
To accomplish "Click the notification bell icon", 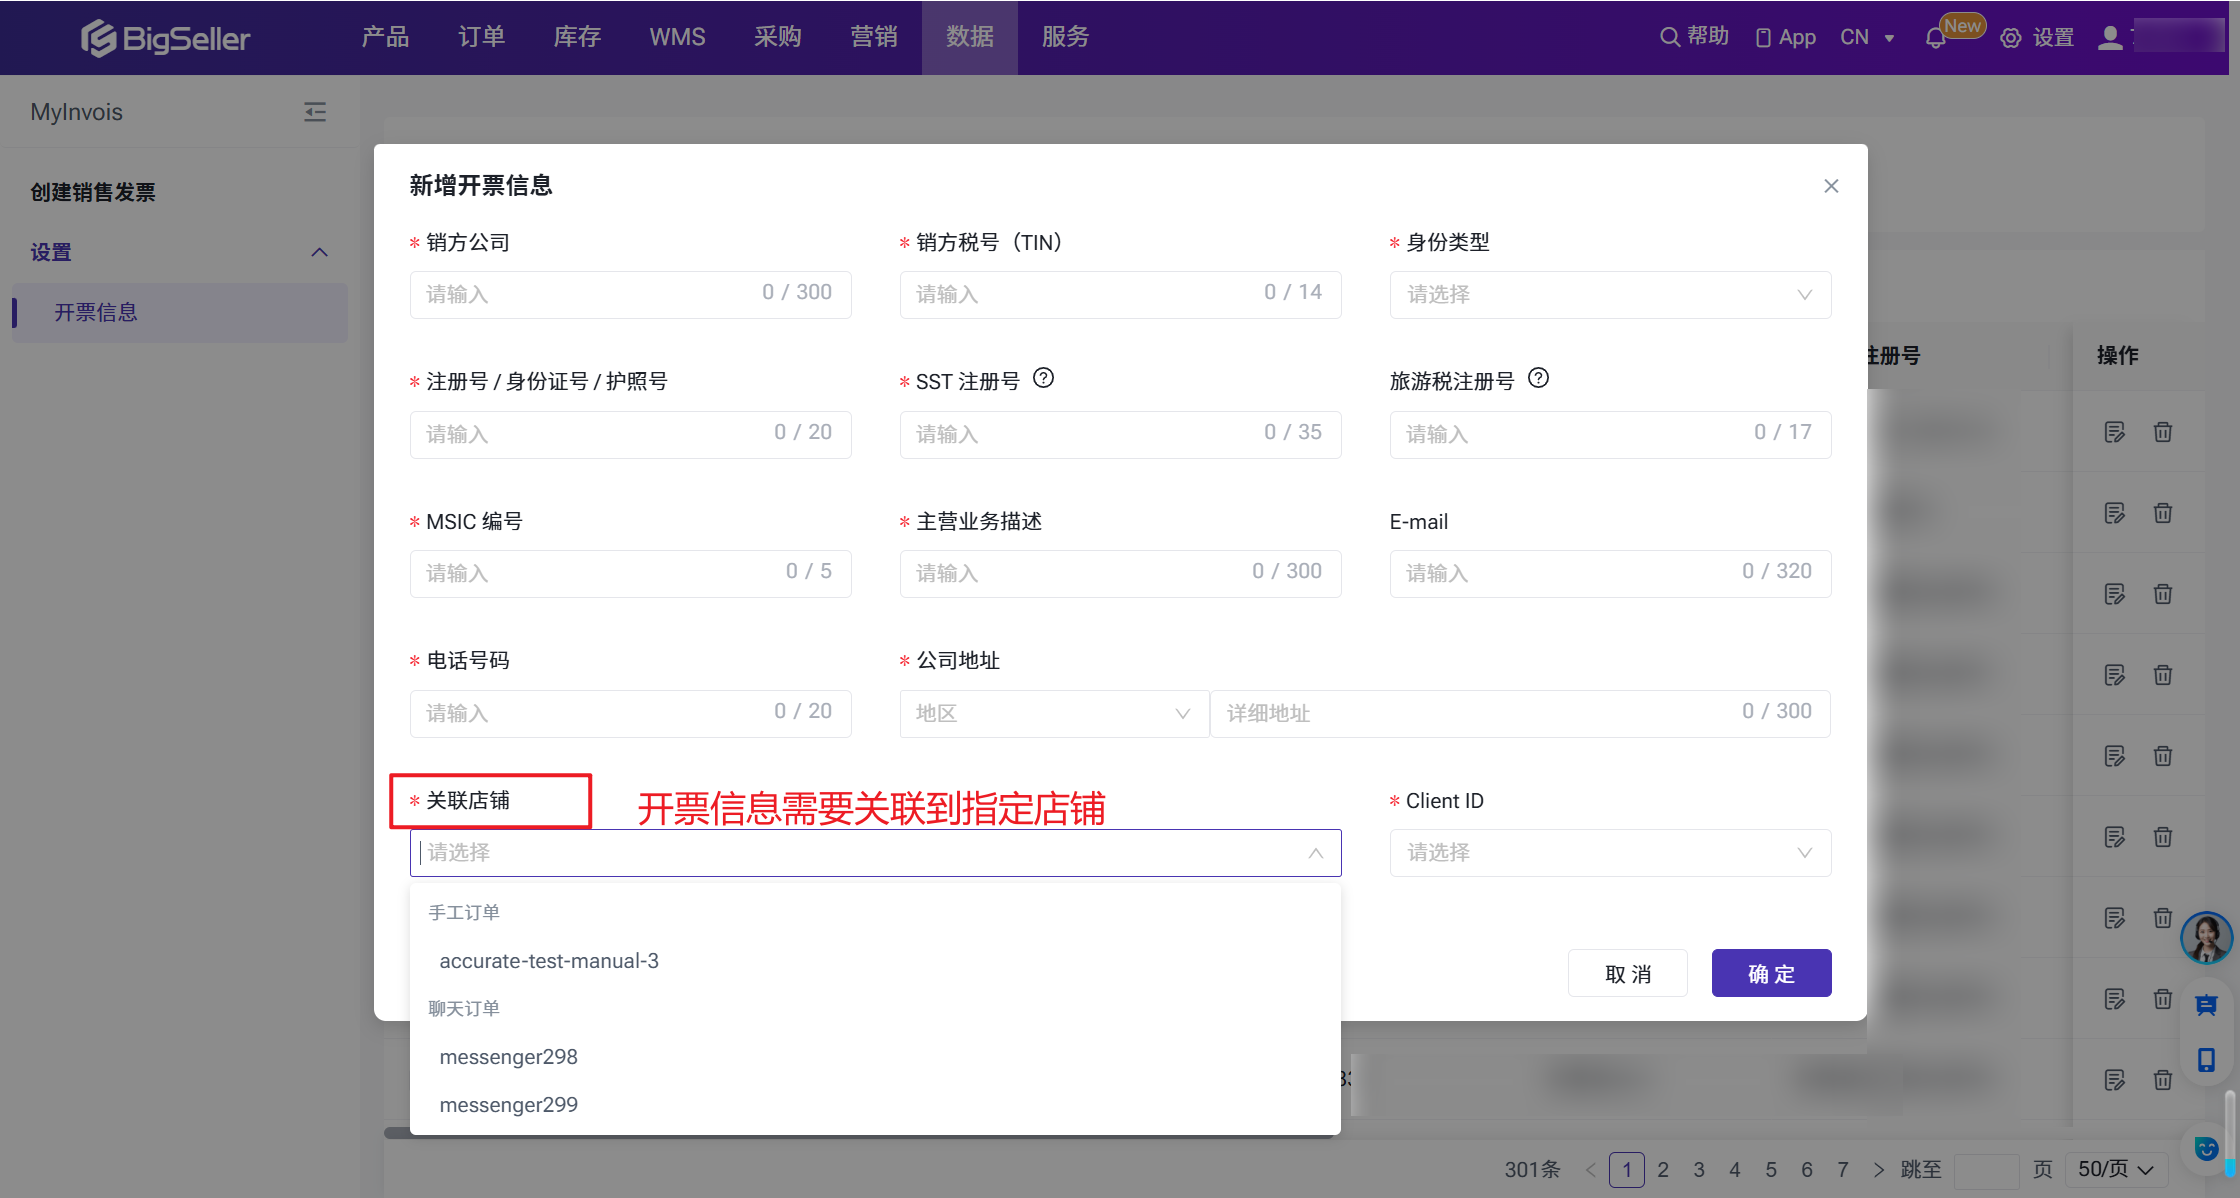I will [x=1935, y=38].
